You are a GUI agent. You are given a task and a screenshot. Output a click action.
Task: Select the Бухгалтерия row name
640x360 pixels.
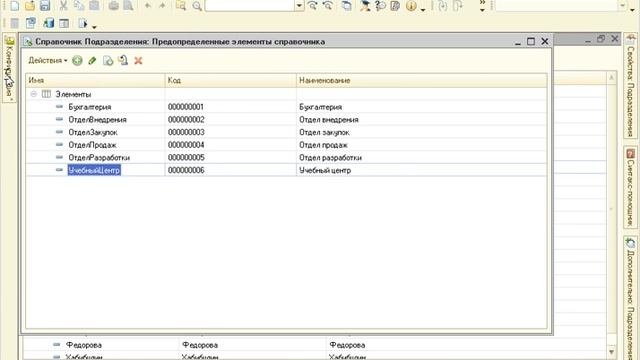tap(90, 107)
